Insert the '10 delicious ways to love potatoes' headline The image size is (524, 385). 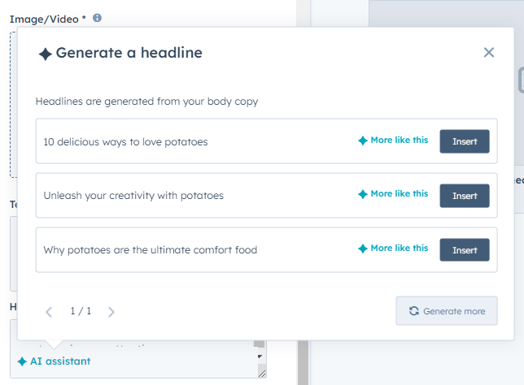(465, 141)
